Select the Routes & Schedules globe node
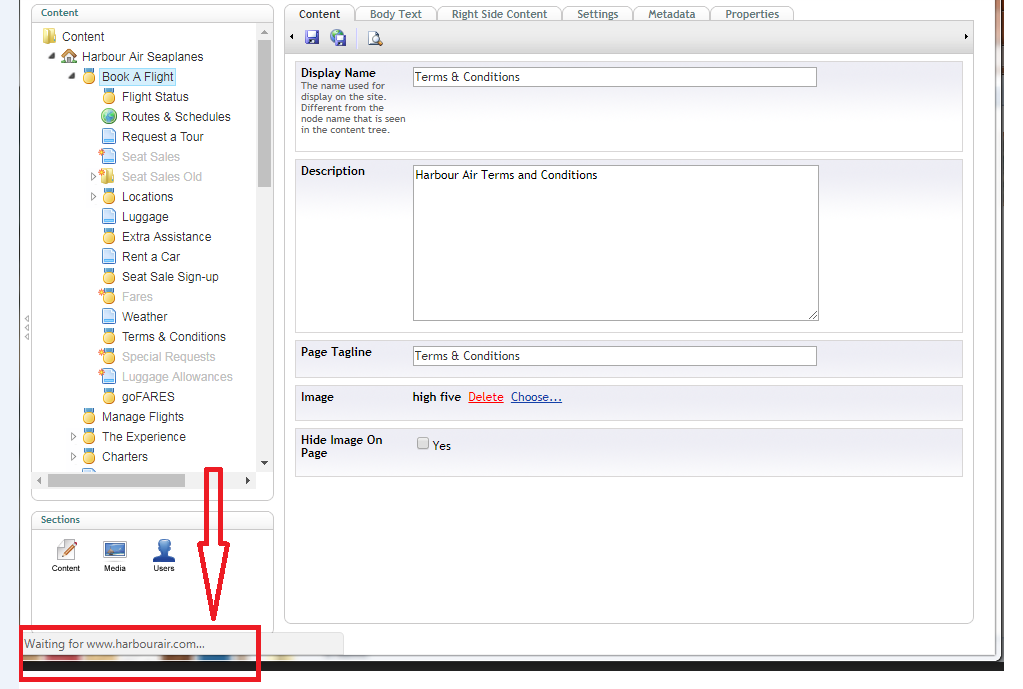 click(x=109, y=117)
